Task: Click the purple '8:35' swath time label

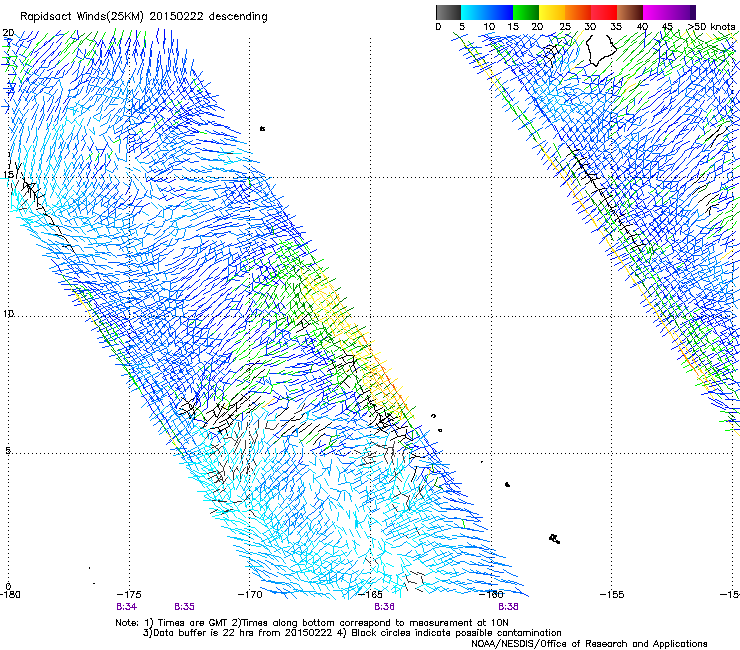Action: [185, 607]
